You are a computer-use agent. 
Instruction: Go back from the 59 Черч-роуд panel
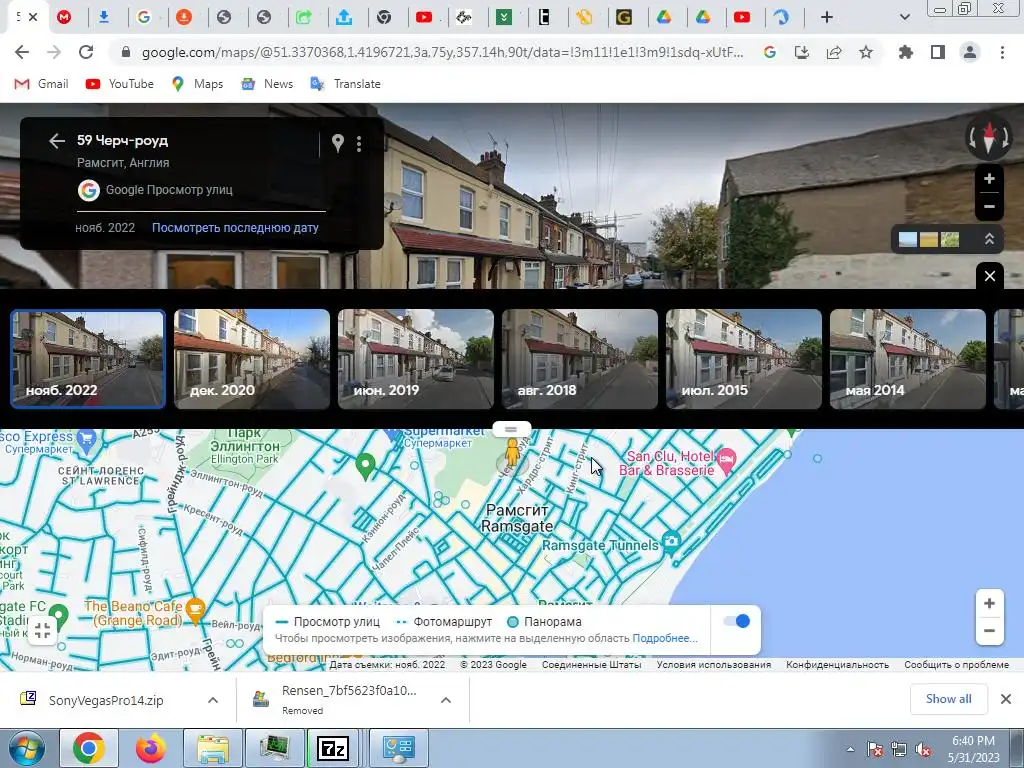57,140
